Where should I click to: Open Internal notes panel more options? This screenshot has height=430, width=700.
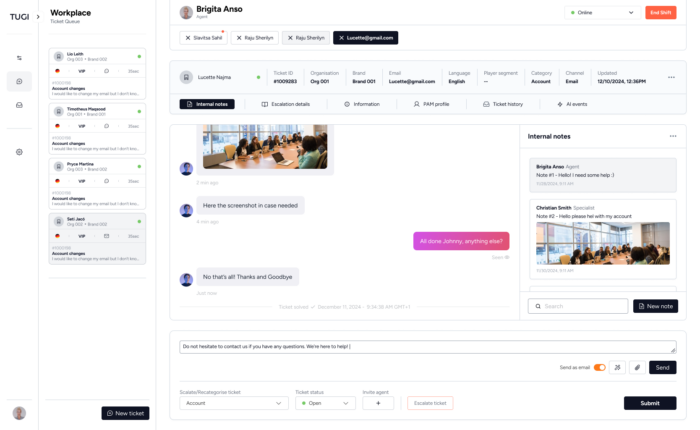pyautogui.click(x=672, y=136)
